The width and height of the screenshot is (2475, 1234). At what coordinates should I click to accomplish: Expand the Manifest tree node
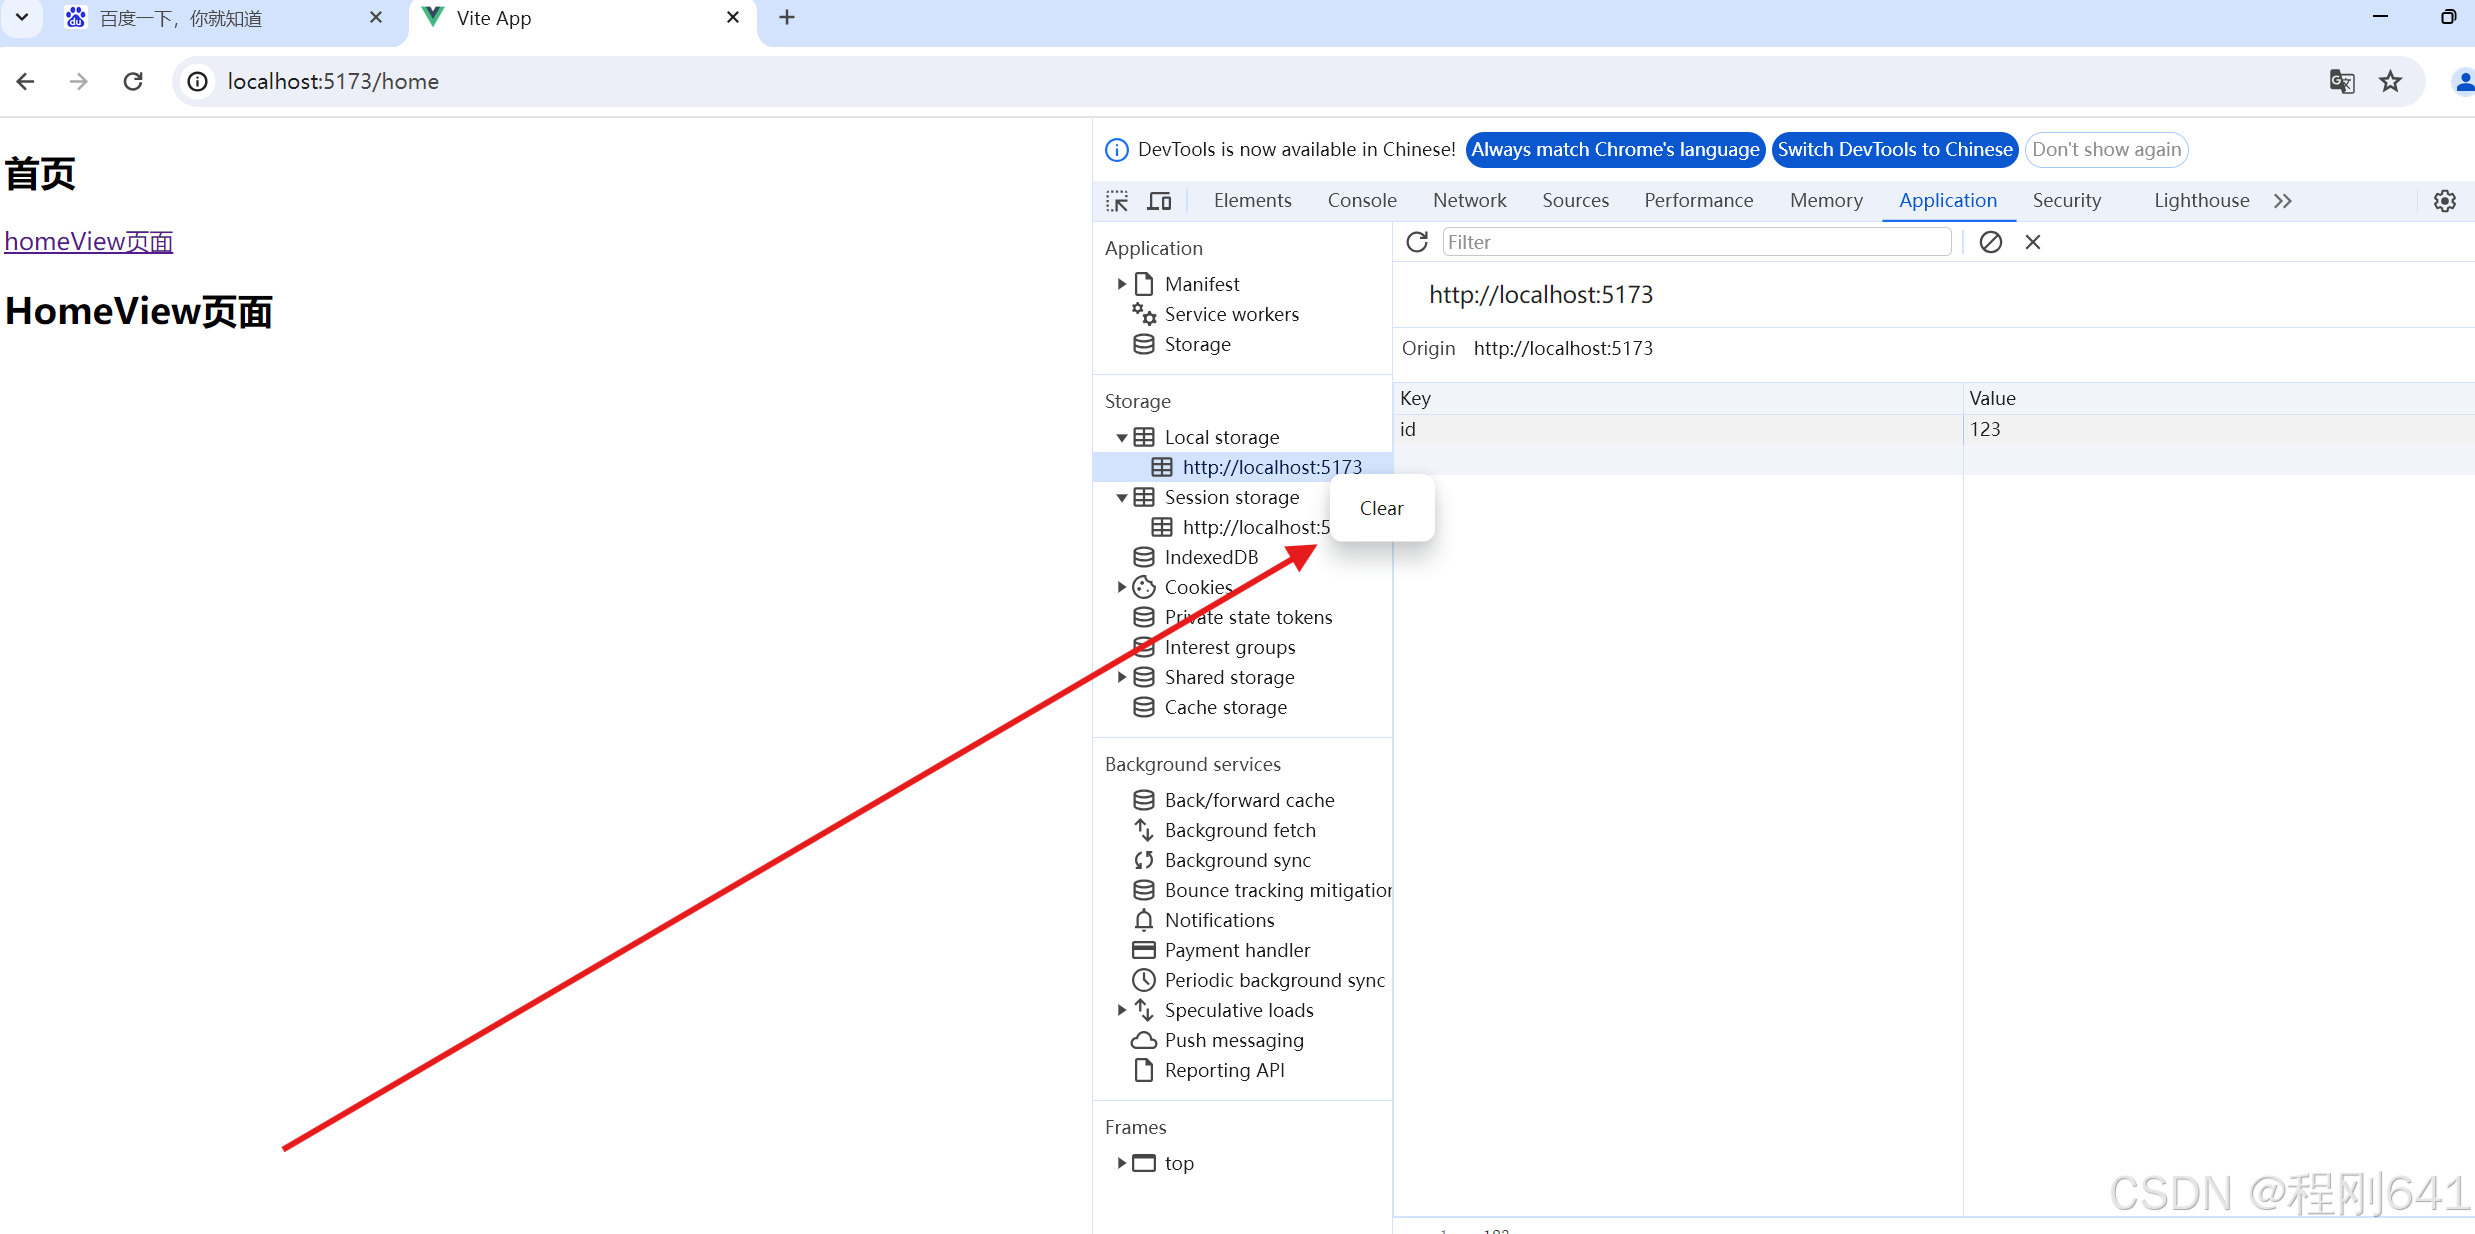pyautogui.click(x=1121, y=284)
